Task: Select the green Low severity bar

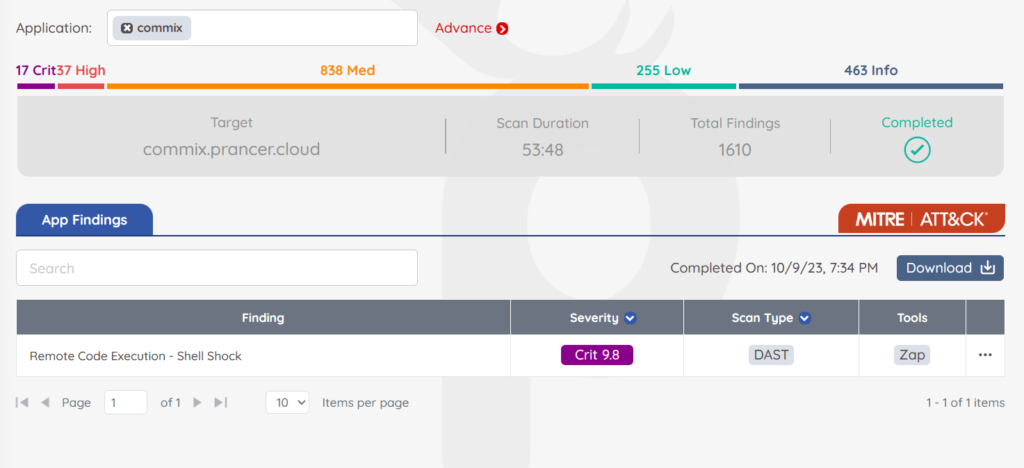Action: tap(664, 86)
